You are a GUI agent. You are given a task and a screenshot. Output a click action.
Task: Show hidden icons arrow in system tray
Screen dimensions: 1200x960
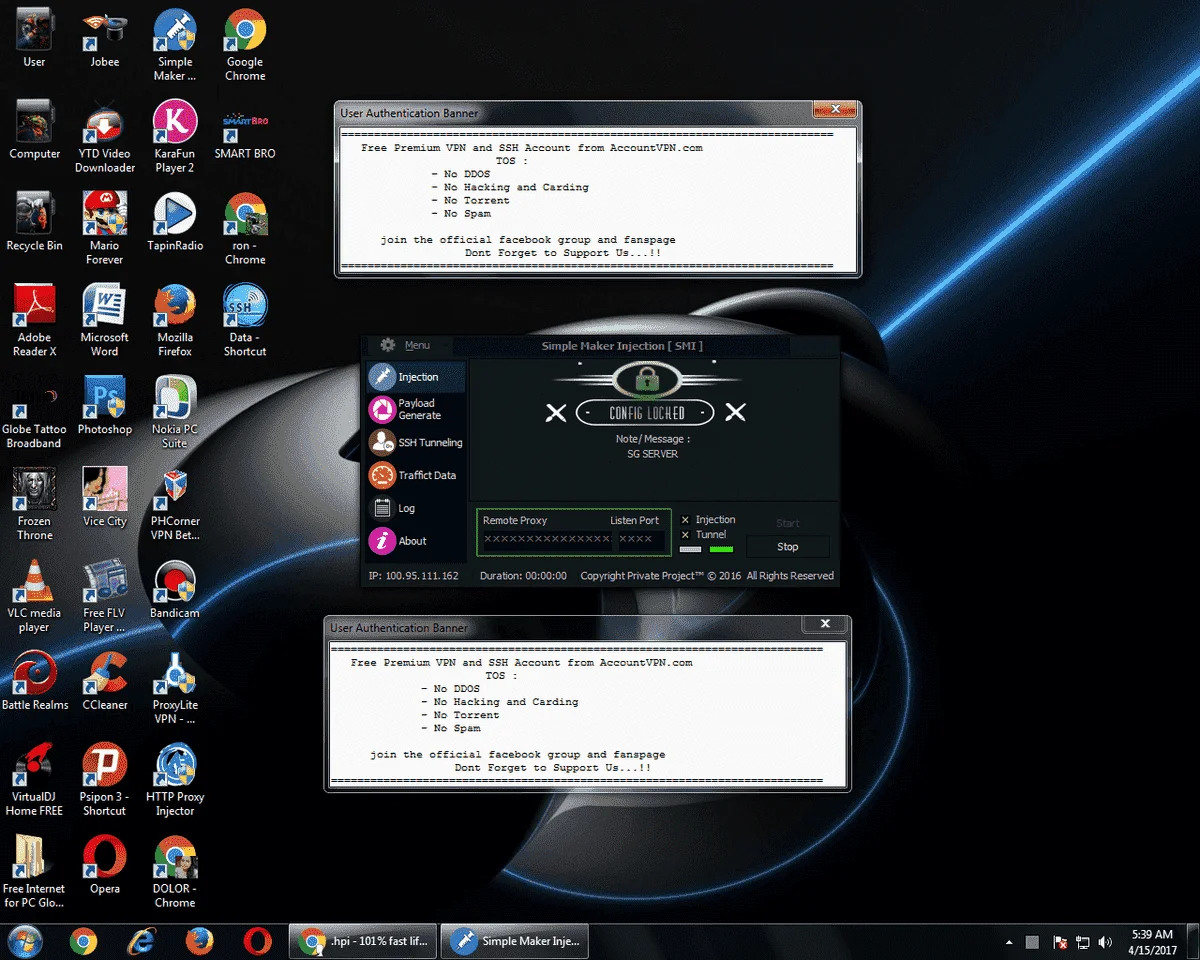pyautogui.click(x=1011, y=942)
